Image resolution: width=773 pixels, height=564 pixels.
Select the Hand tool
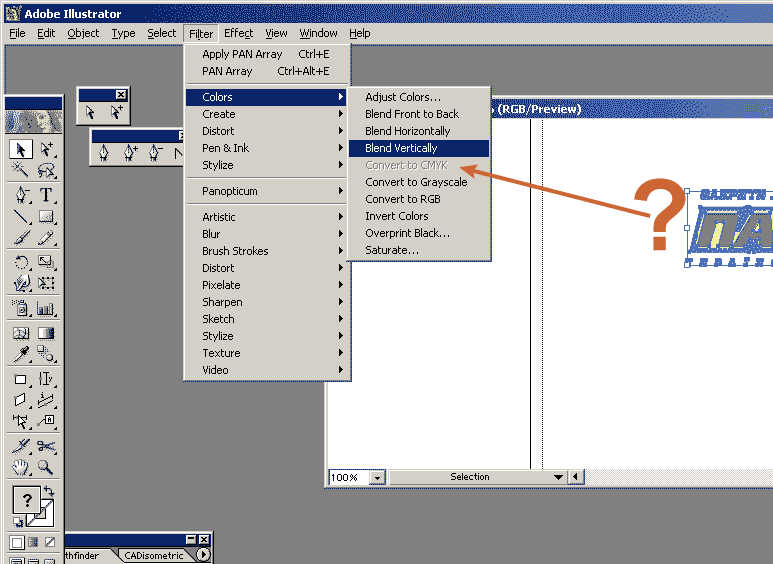pyautogui.click(x=21, y=467)
